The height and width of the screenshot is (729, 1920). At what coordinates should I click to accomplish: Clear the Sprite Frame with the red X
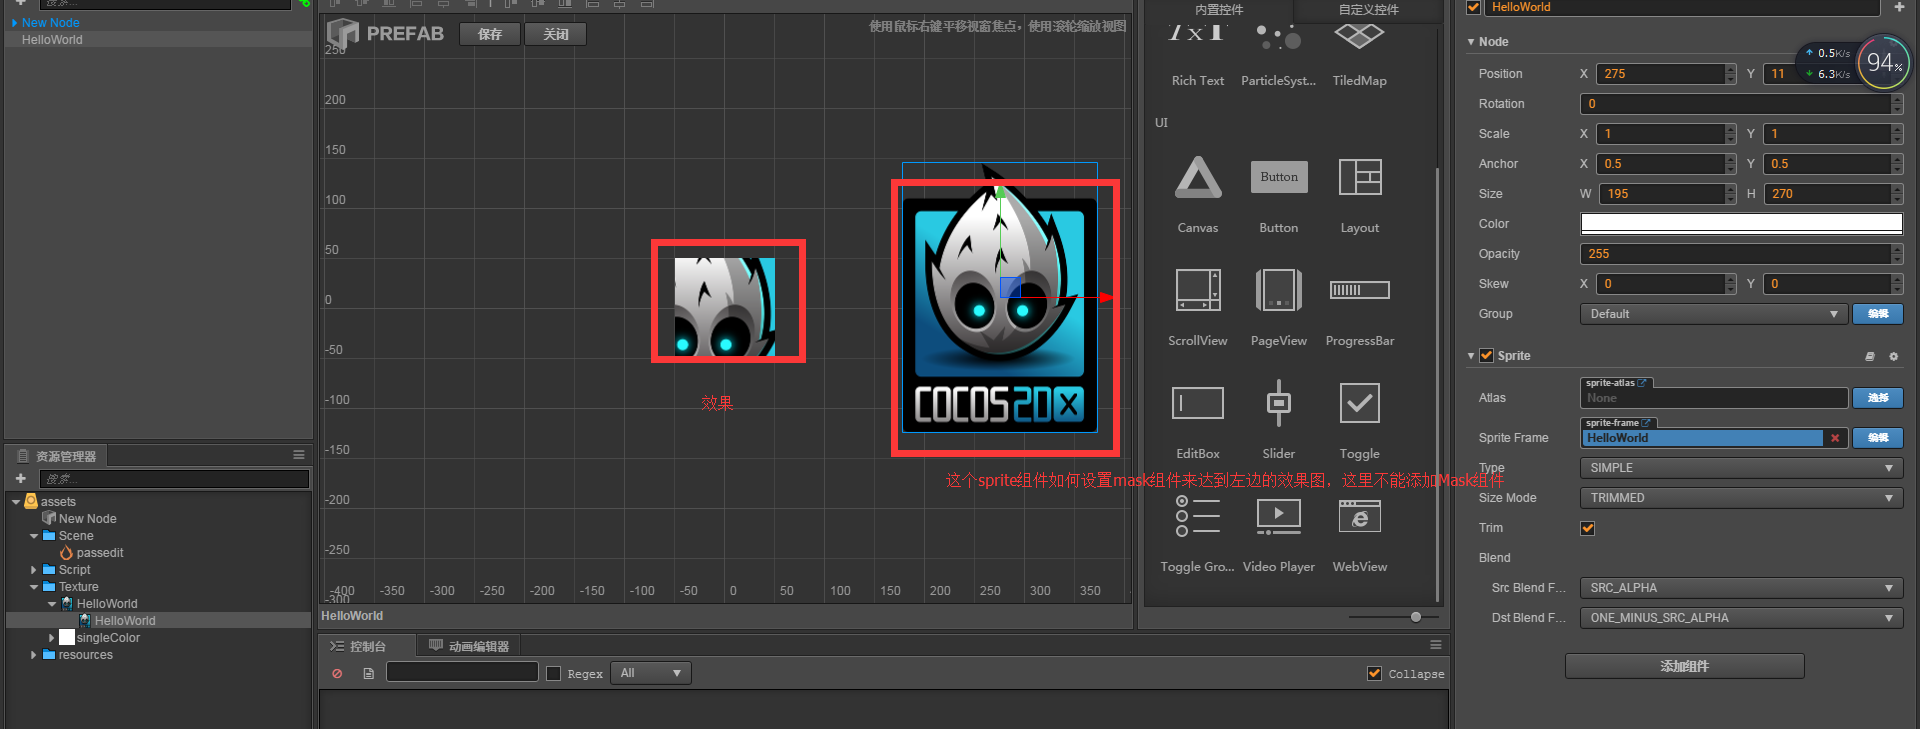click(x=1835, y=438)
